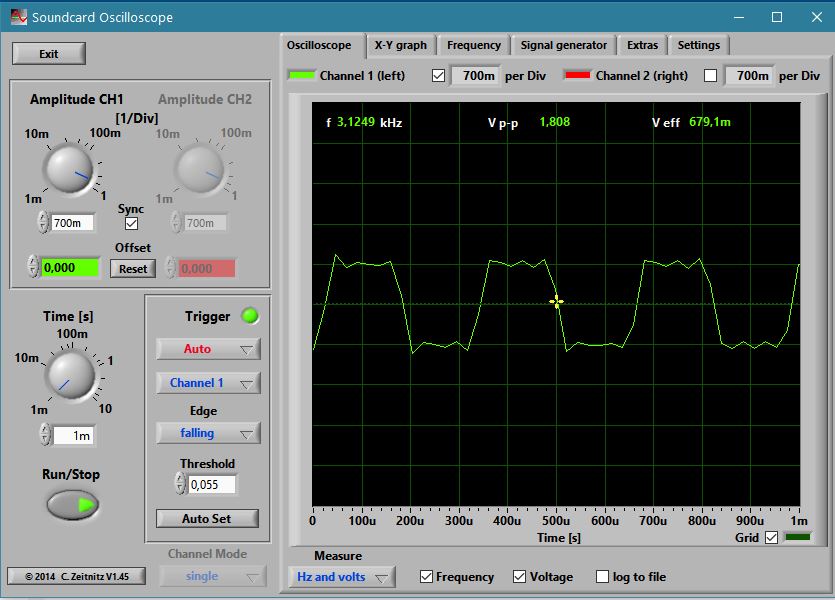Image resolution: width=835 pixels, height=600 pixels.
Task: Click the Time 1m value stepper arrows
Action: click(46, 435)
